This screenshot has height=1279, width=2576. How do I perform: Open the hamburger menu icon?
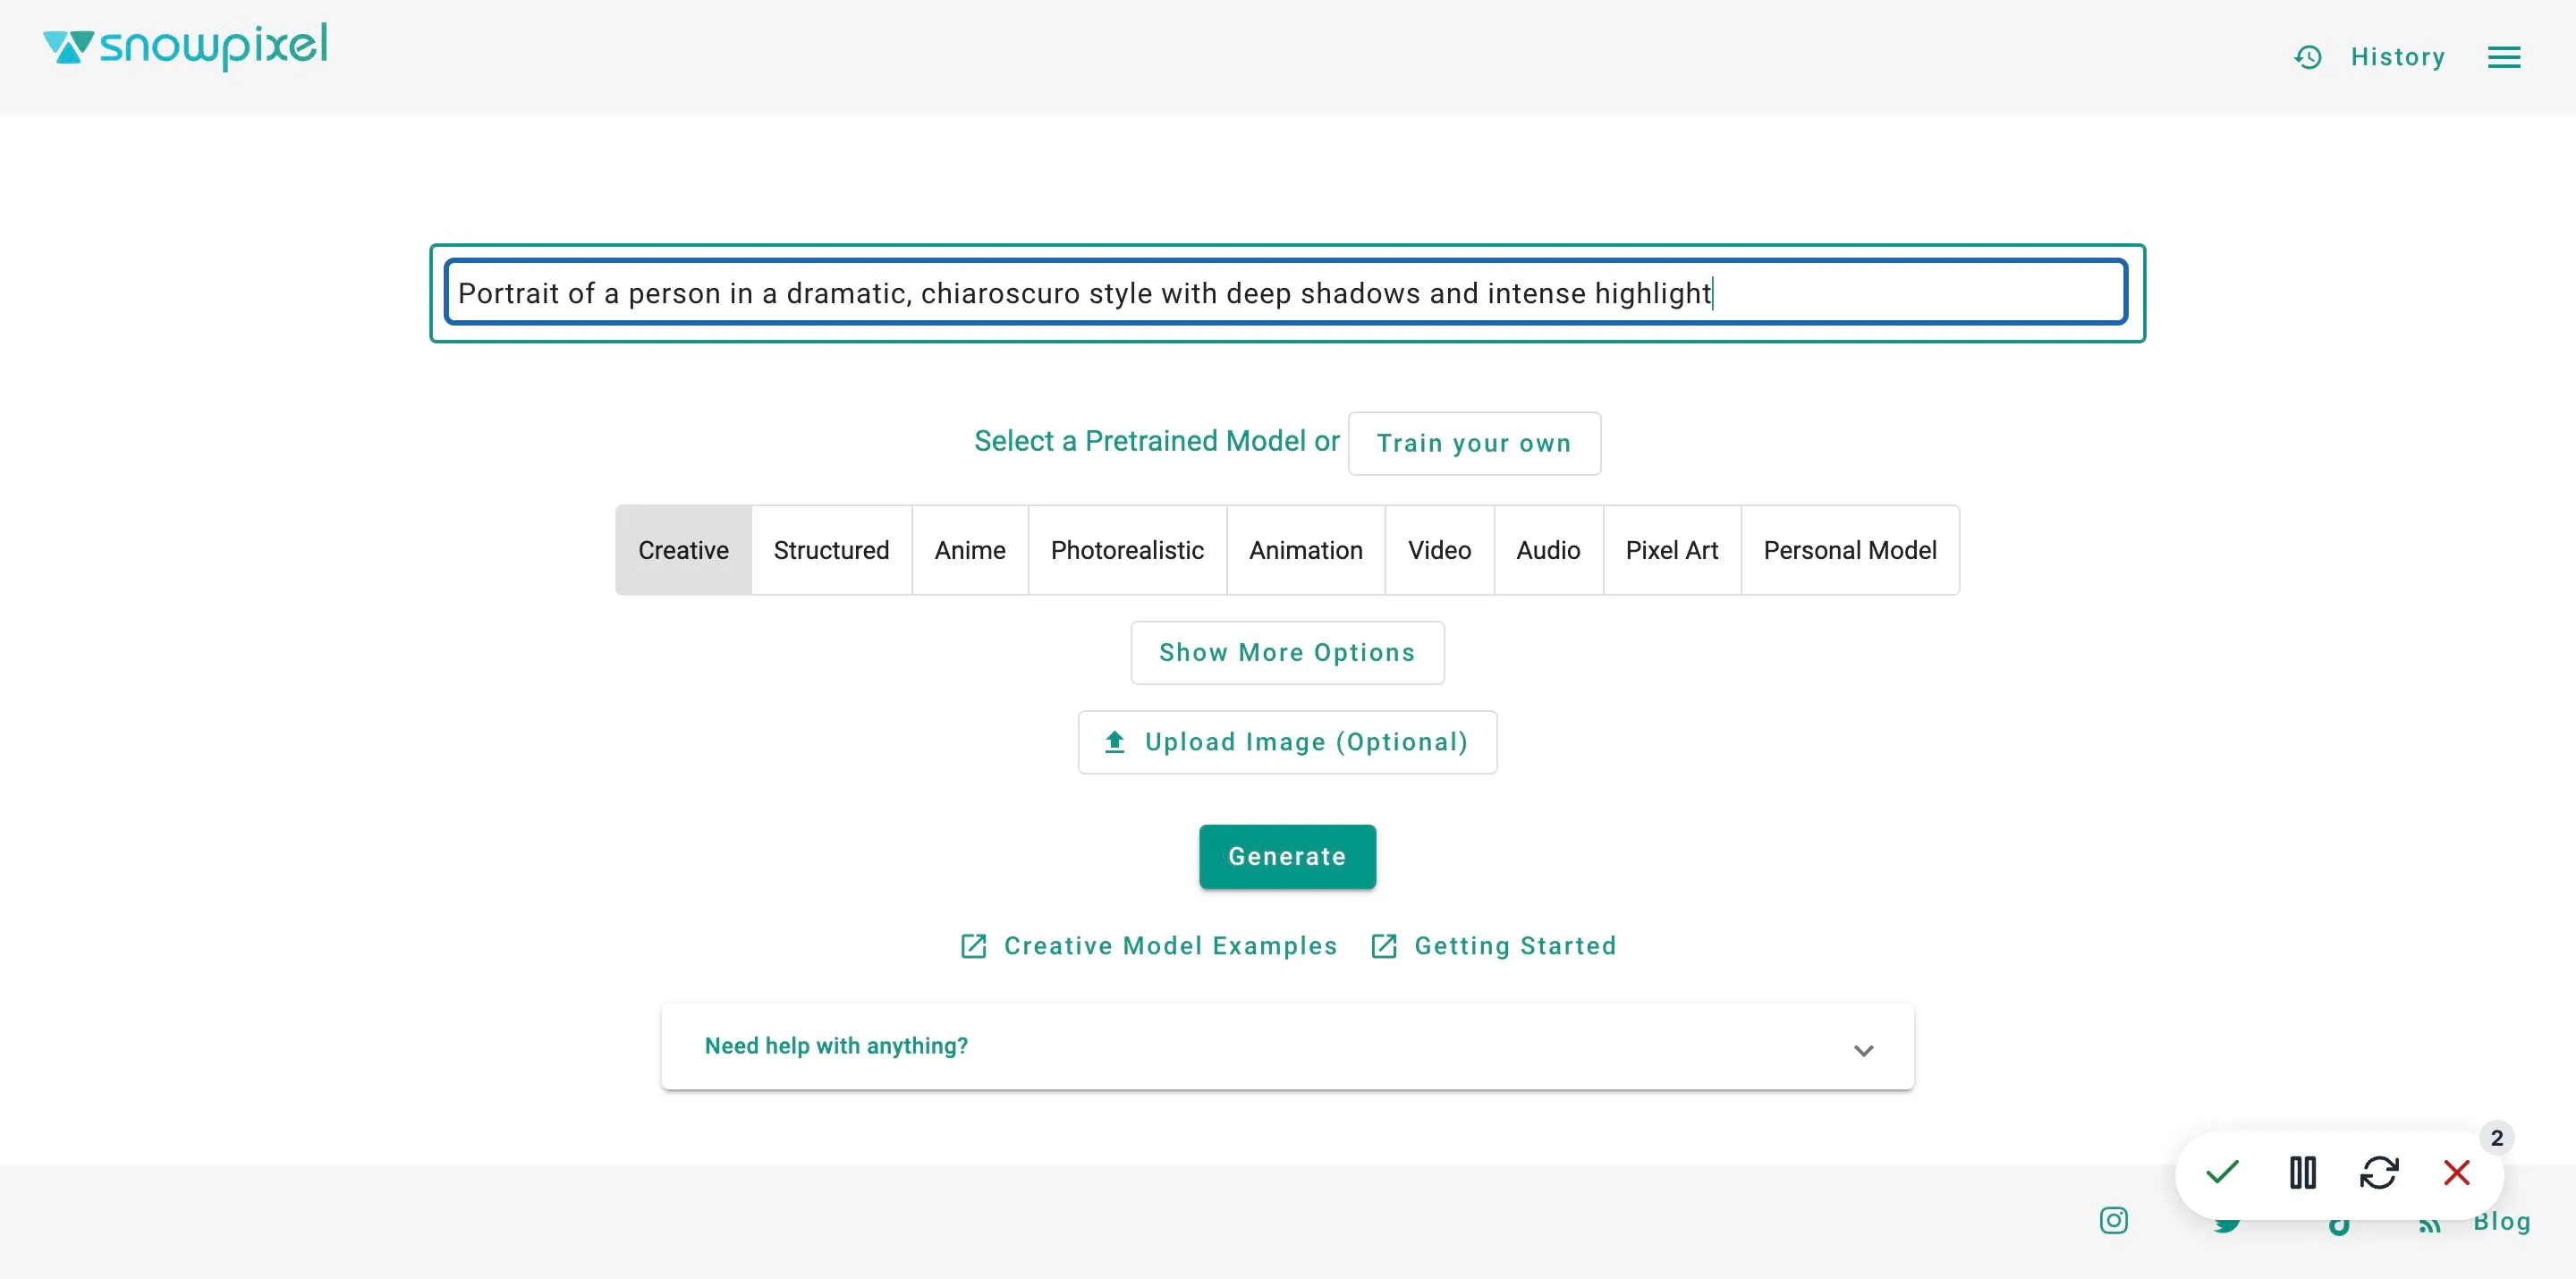(2503, 57)
